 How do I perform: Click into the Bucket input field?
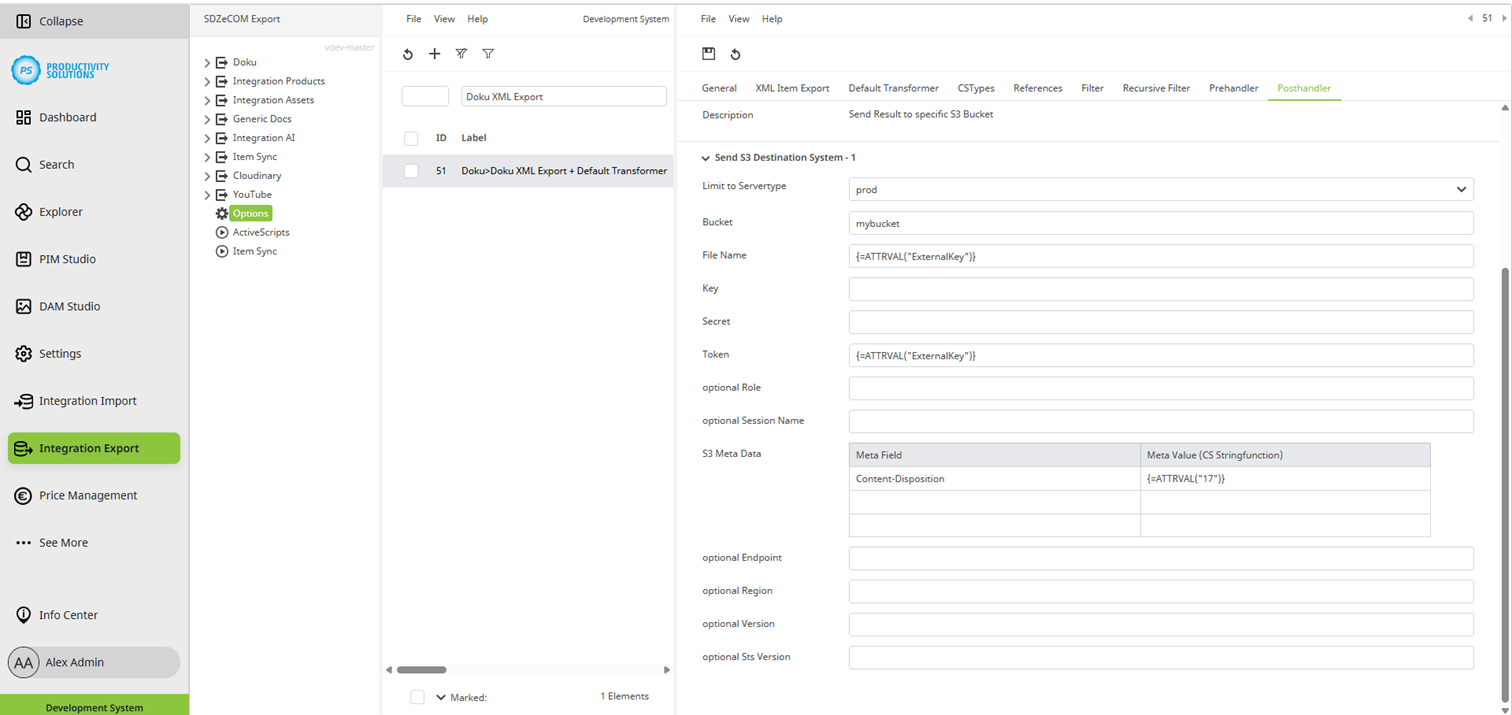coord(1160,223)
